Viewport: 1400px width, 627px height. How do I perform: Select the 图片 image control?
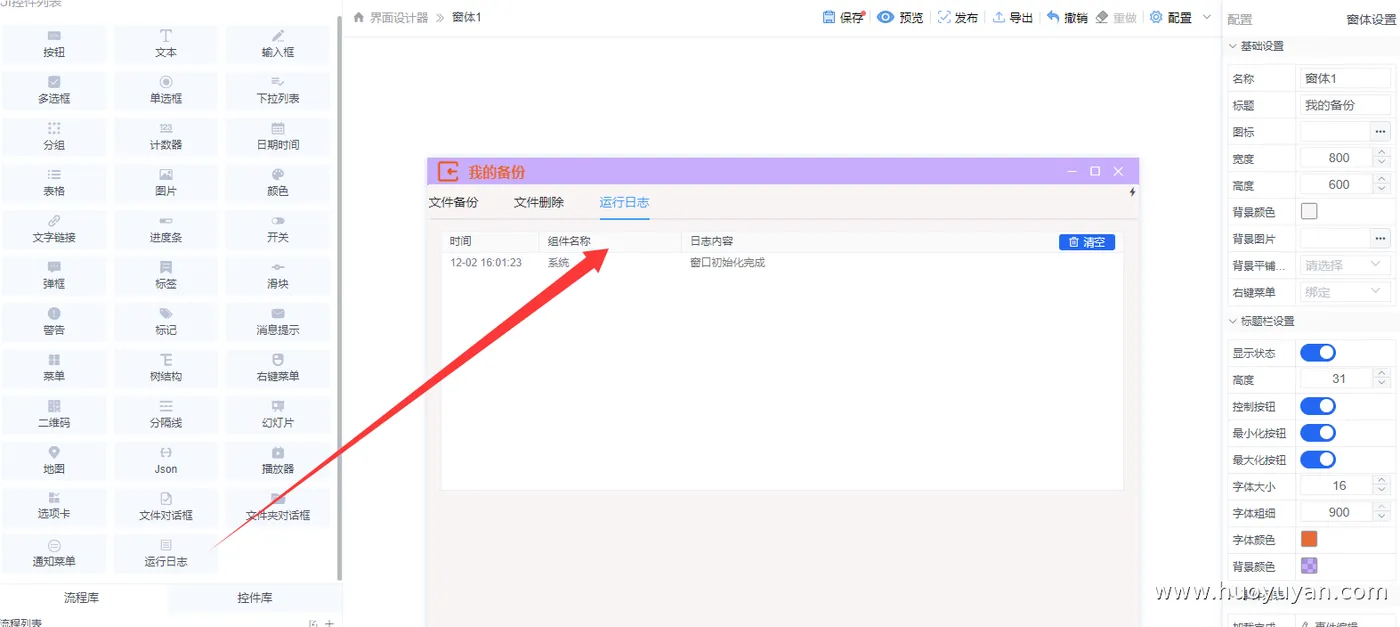coord(166,182)
